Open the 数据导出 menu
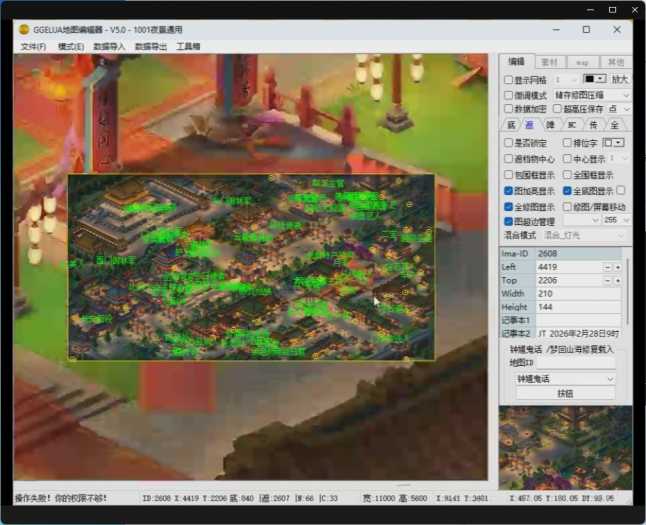Screen dimensions: 646x525 (x=151, y=47)
